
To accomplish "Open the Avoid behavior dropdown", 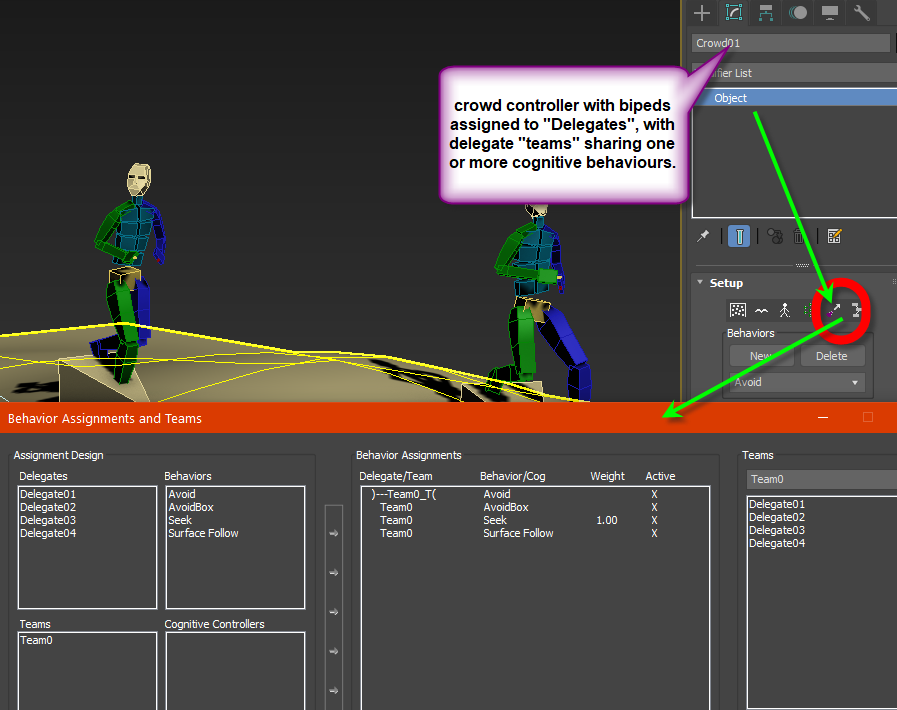I will [x=795, y=382].
